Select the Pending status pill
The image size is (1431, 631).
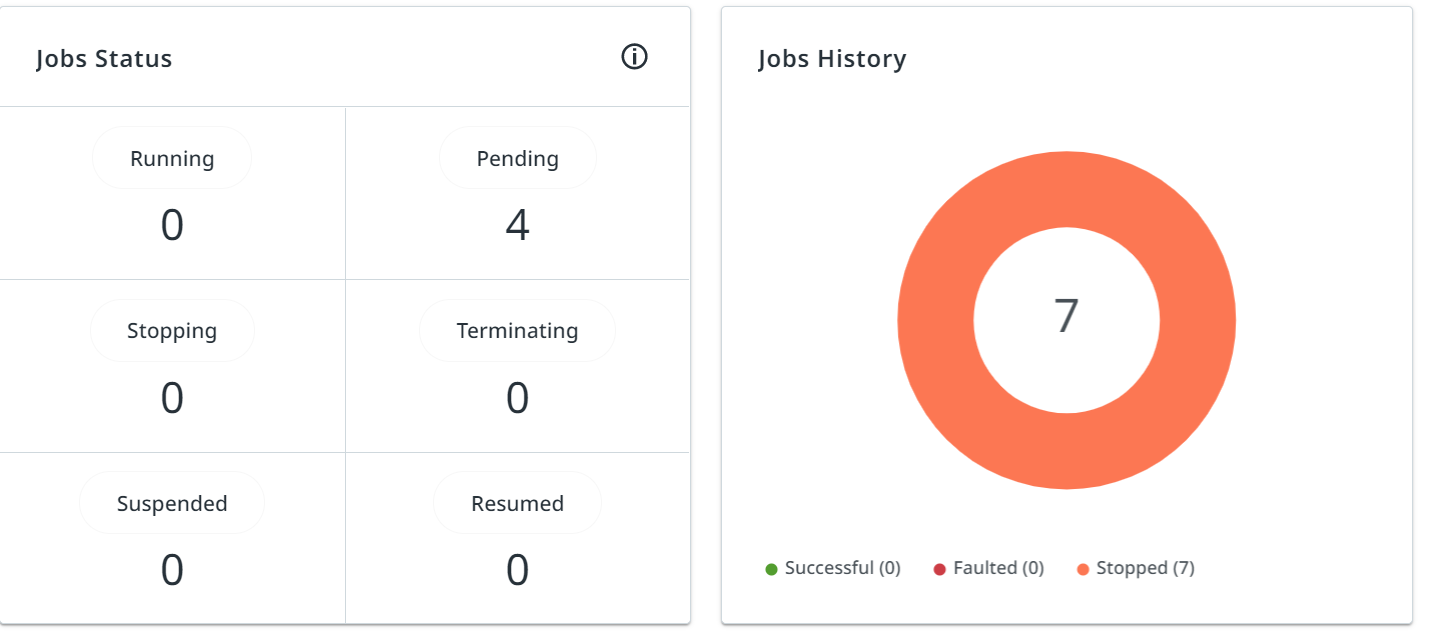[x=517, y=159]
